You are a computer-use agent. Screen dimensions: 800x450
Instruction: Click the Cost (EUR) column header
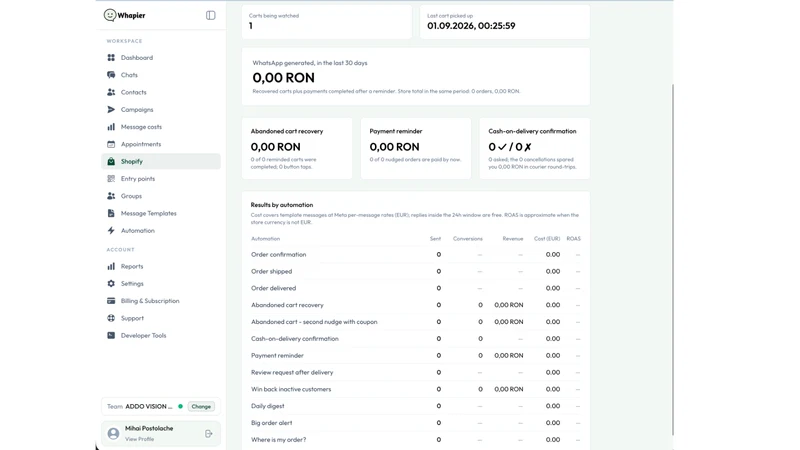pyautogui.click(x=547, y=239)
